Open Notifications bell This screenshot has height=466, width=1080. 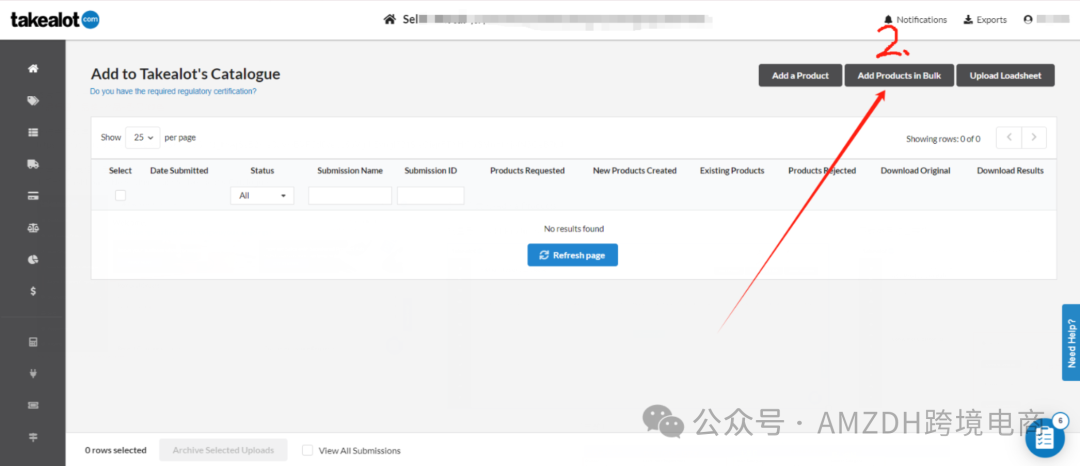pyautogui.click(x=915, y=20)
